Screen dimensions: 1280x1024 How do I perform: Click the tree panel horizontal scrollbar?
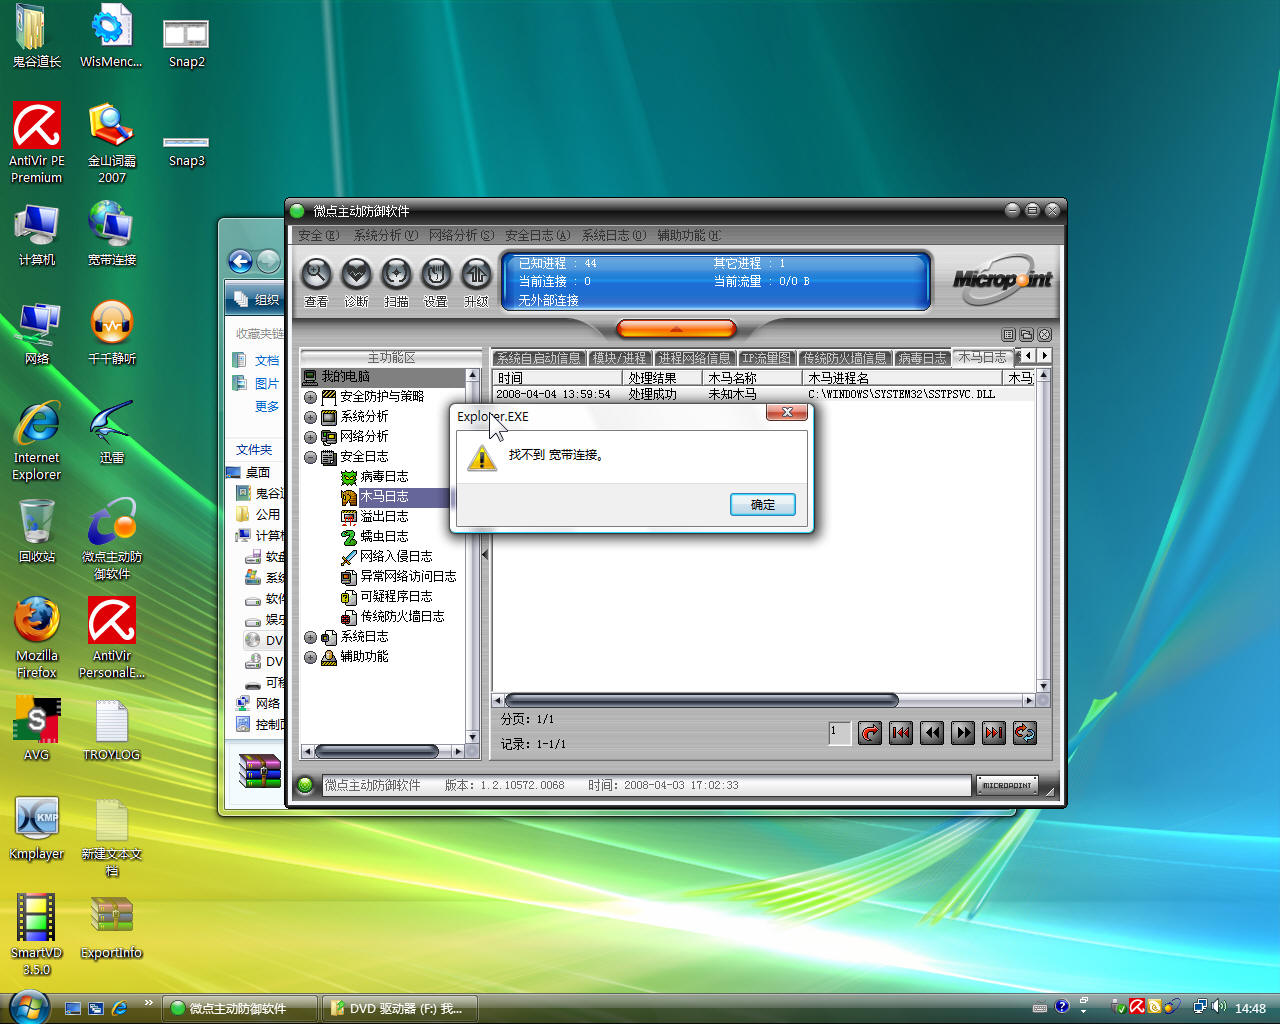[x=377, y=751]
